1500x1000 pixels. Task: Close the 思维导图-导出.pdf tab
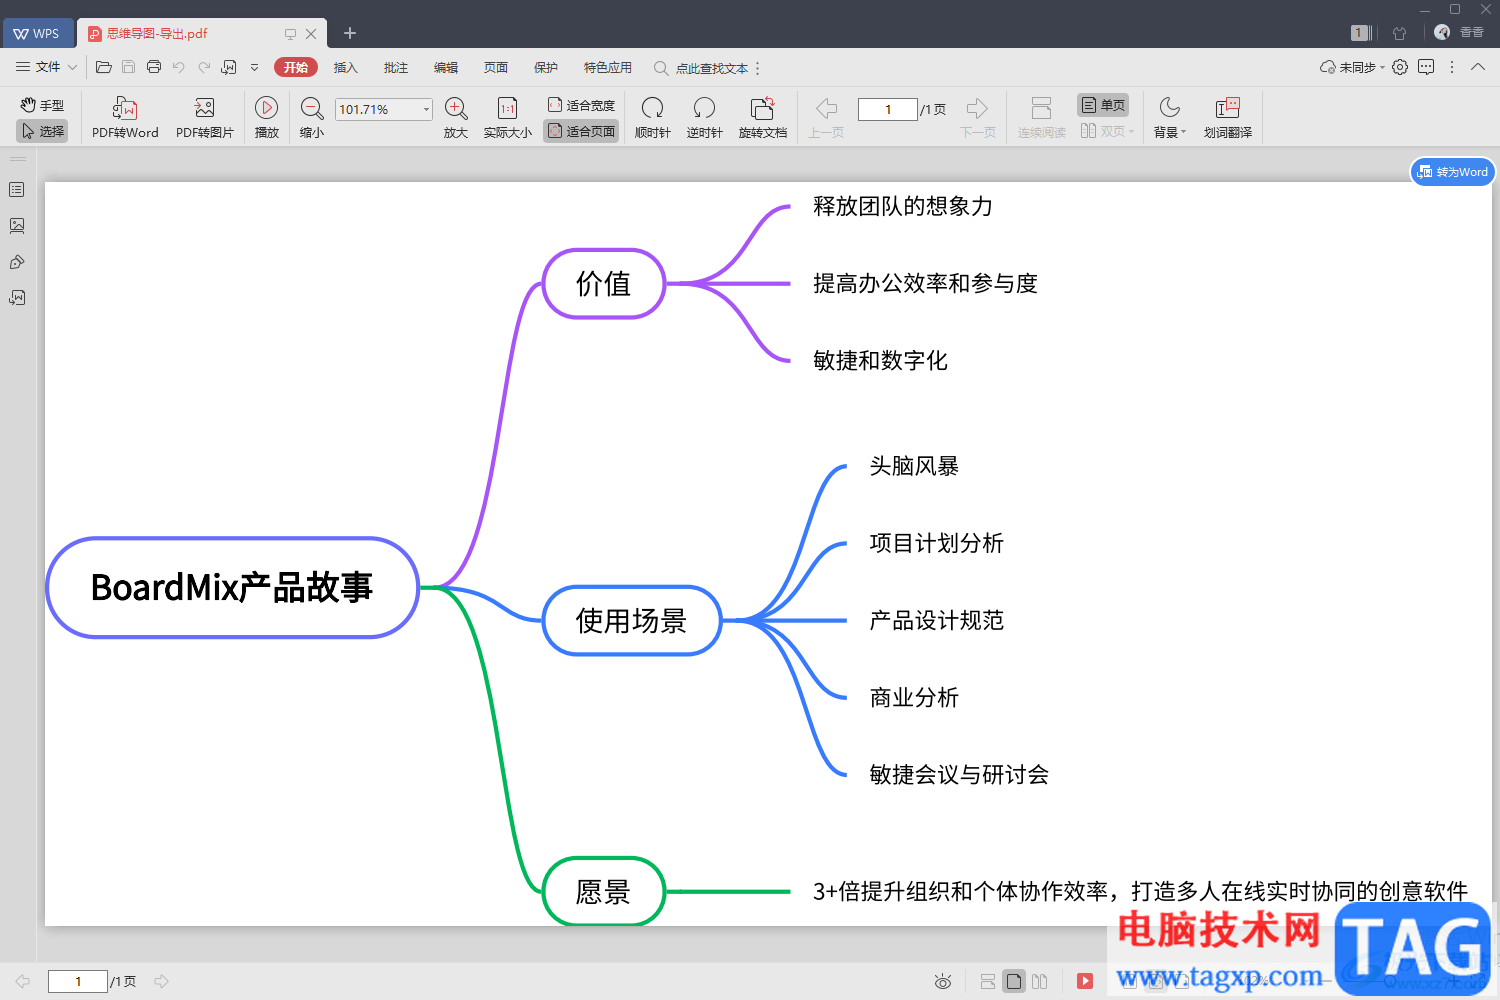311,33
